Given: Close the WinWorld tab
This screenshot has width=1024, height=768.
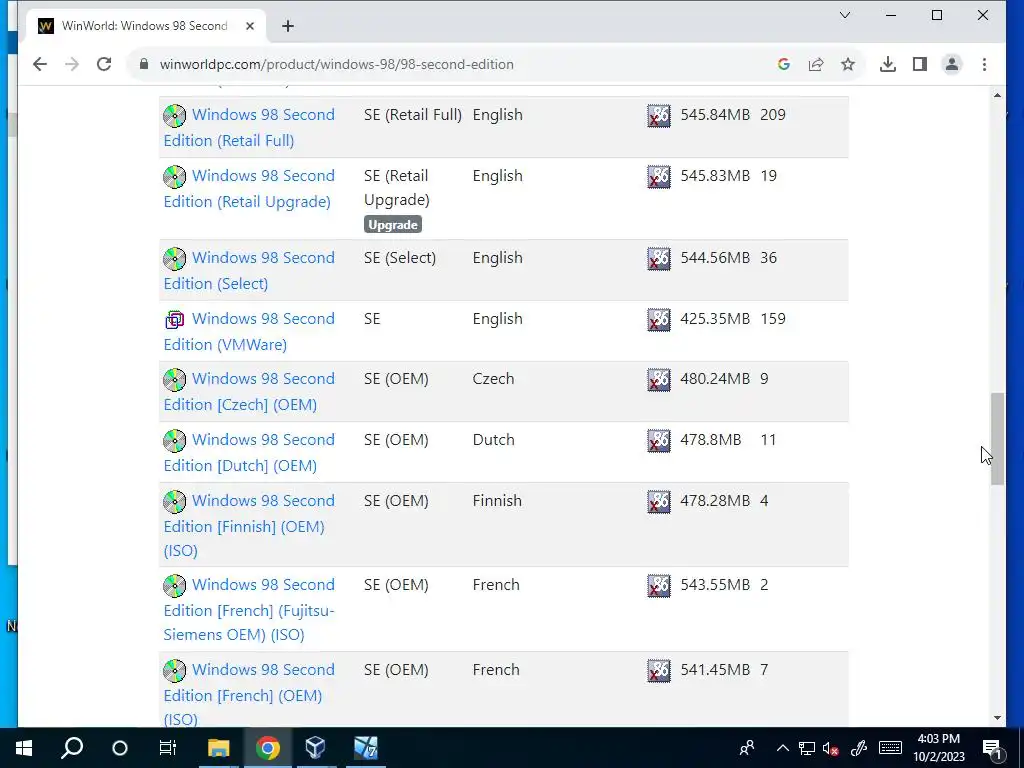Looking at the screenshot, I should click(250, 26).
